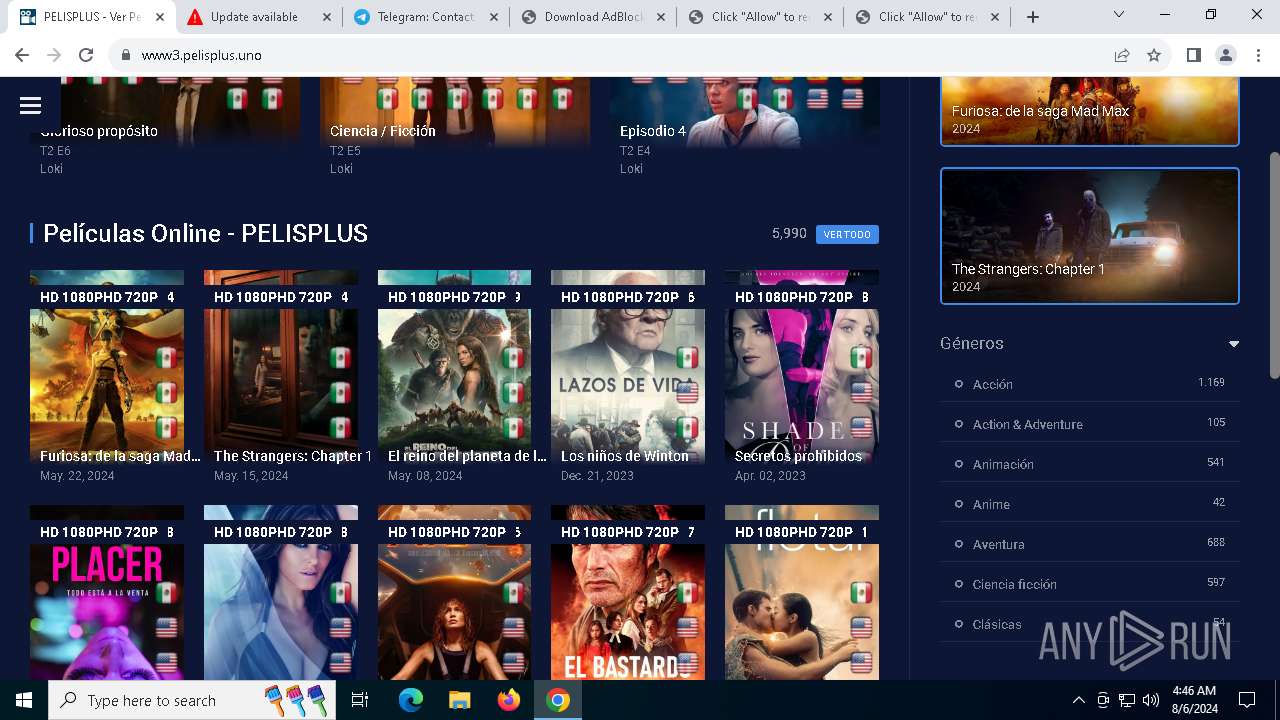Open the PLACER movie poster

(x=107, y=592)
